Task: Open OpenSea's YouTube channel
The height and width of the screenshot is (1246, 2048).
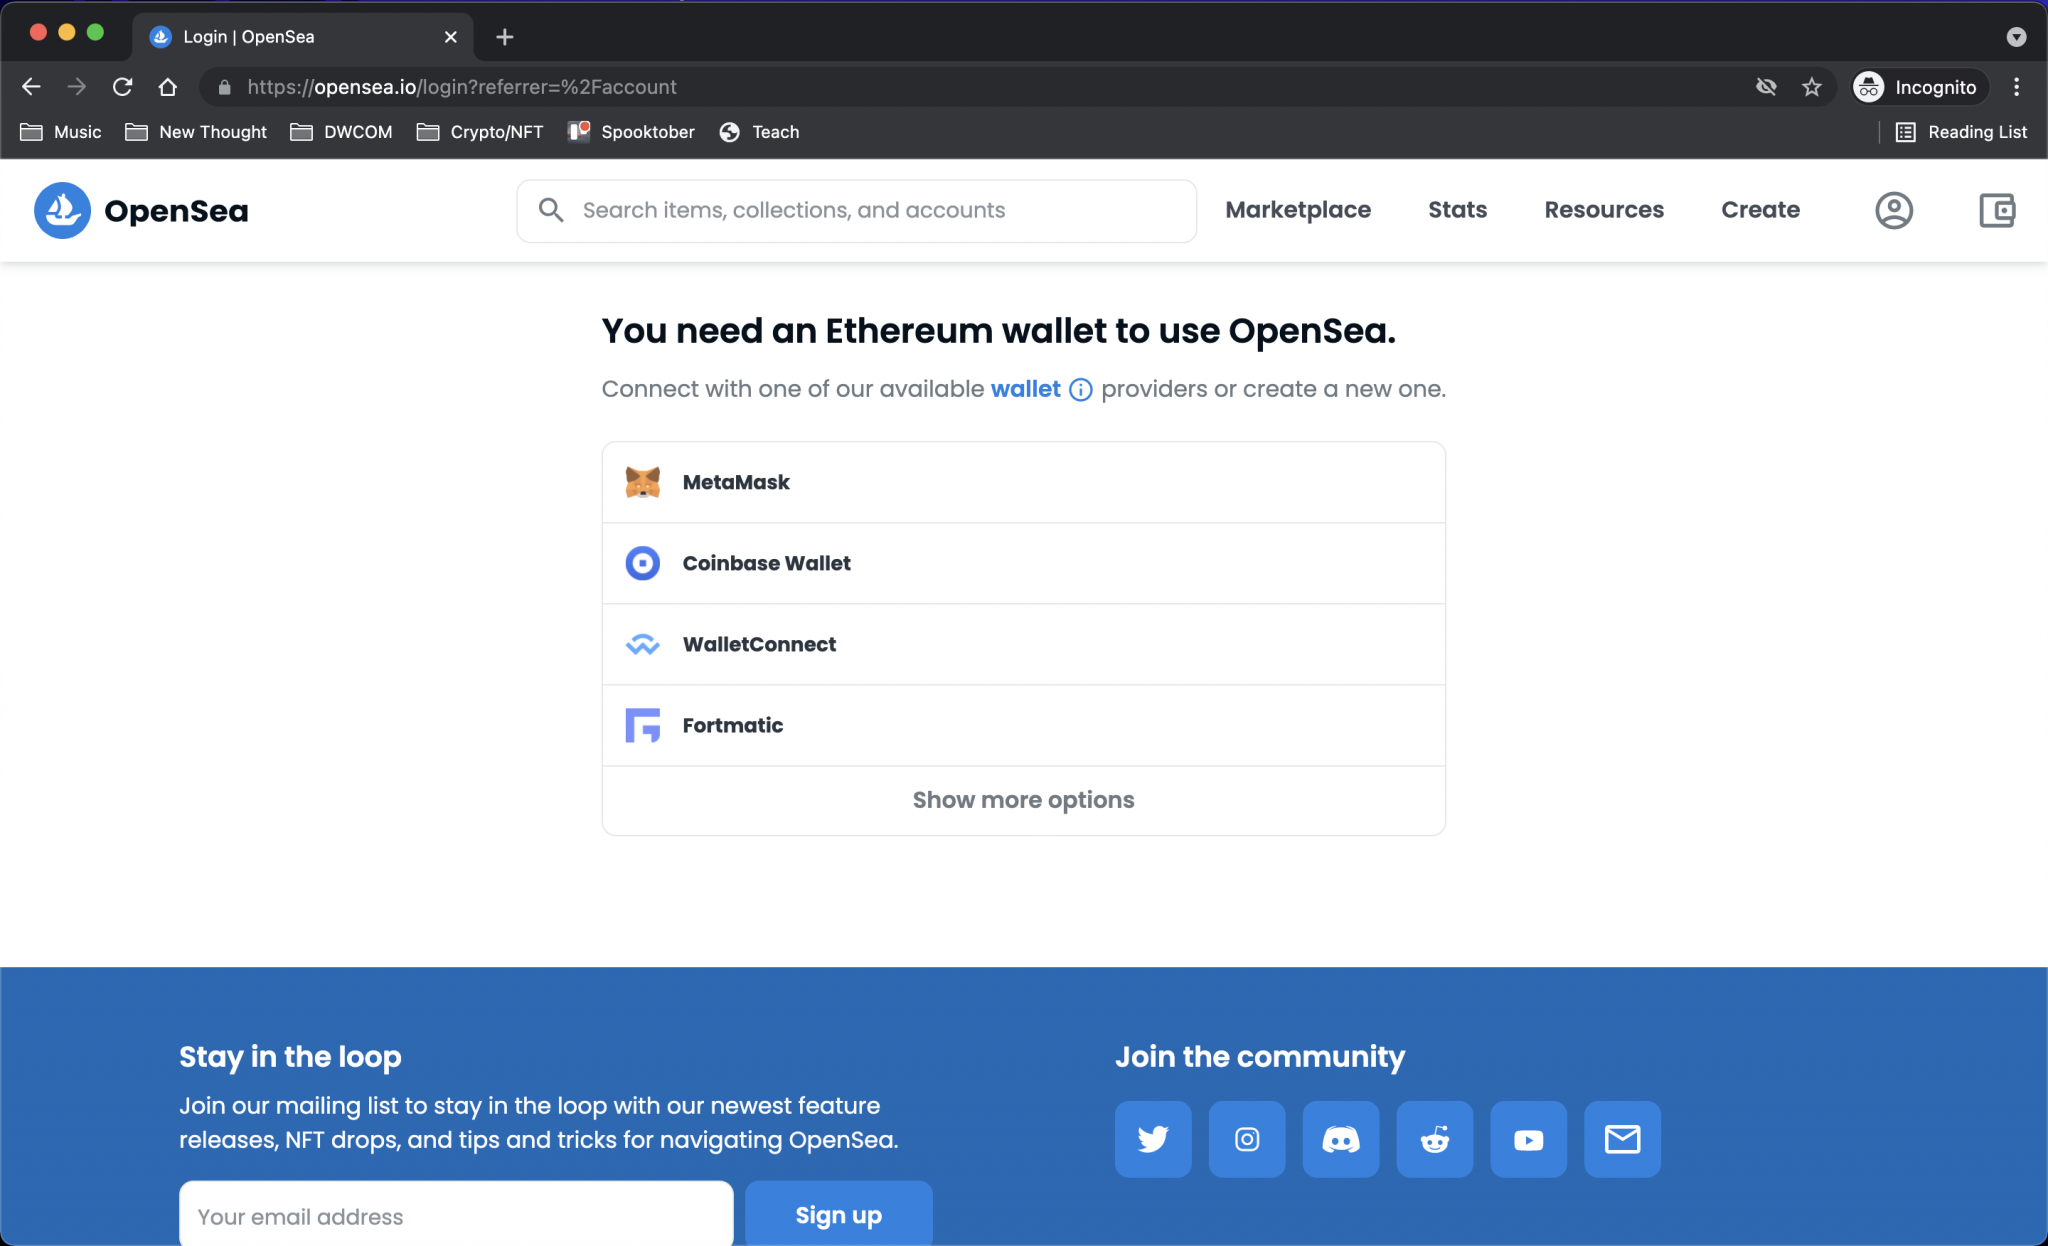Action: (1528, 1139)
